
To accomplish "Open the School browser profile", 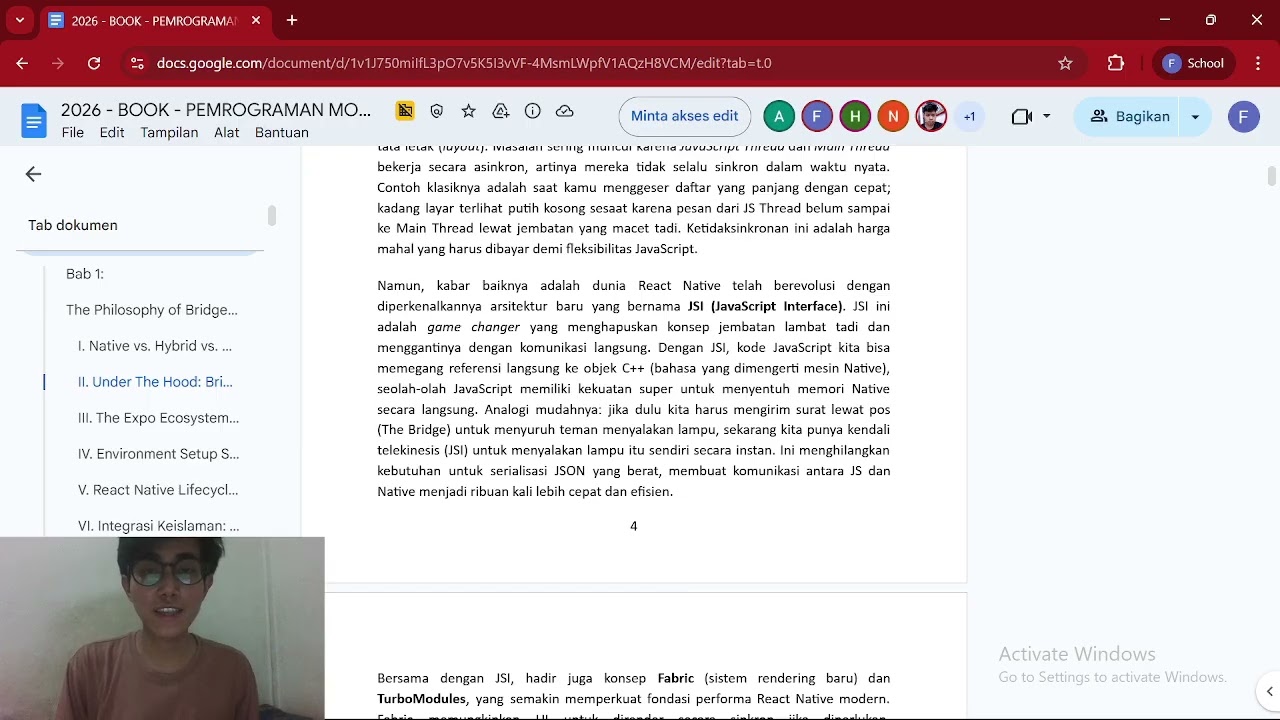I will [1194, 63].
